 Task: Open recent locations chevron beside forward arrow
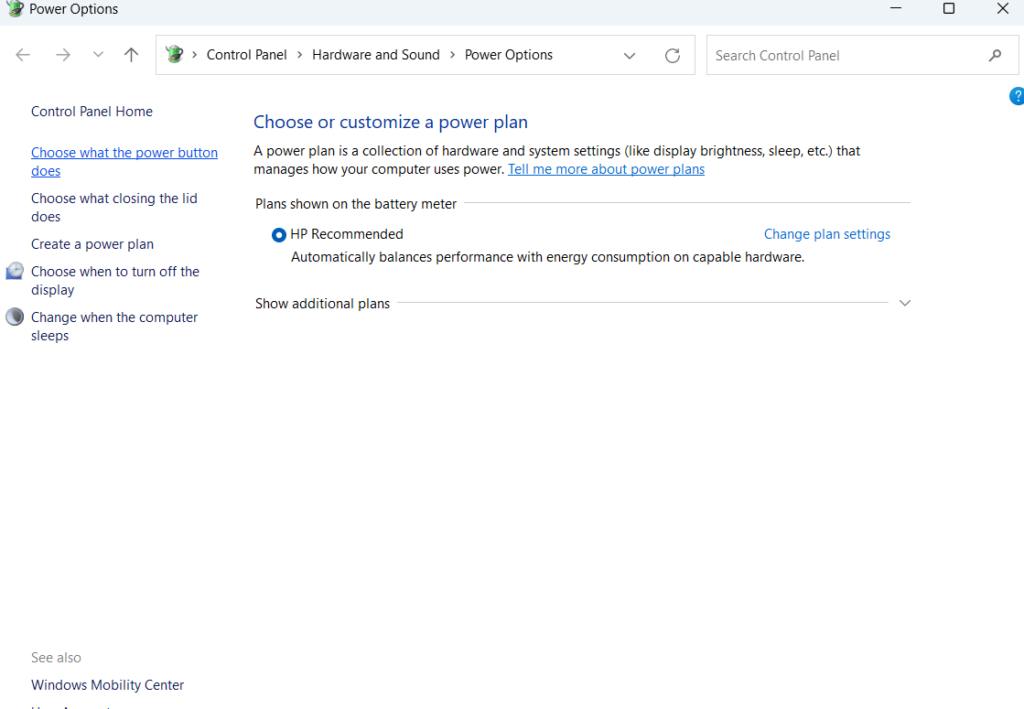tap(98, 55)
